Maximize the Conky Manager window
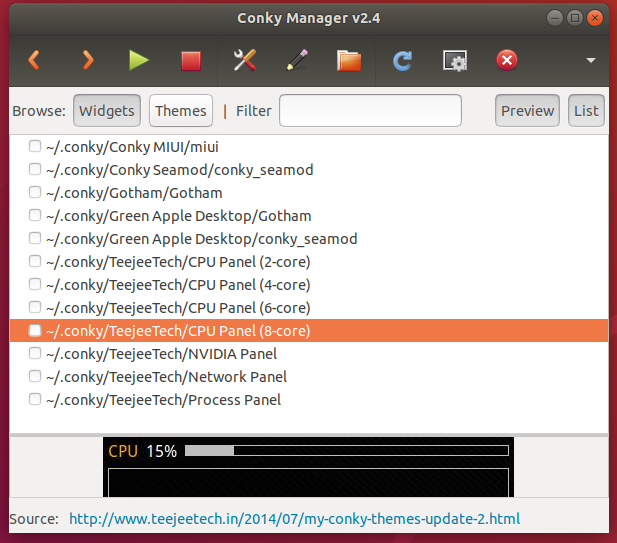 pyautogui.click(x=575, y=18)
